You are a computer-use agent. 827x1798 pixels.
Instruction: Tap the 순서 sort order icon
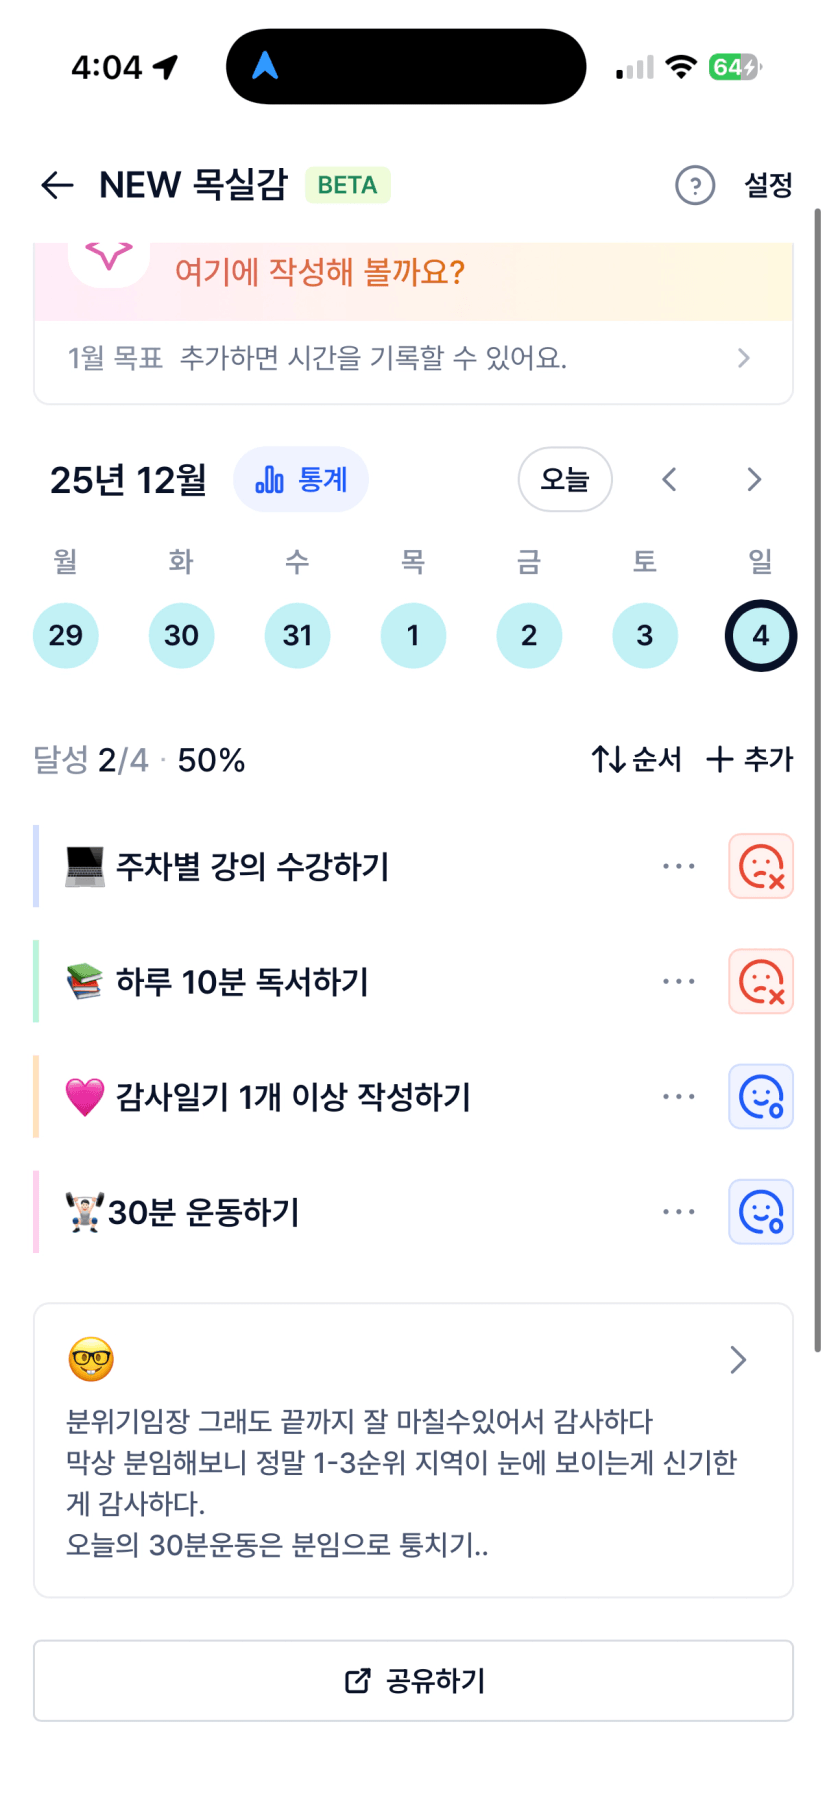pos(636,760)
